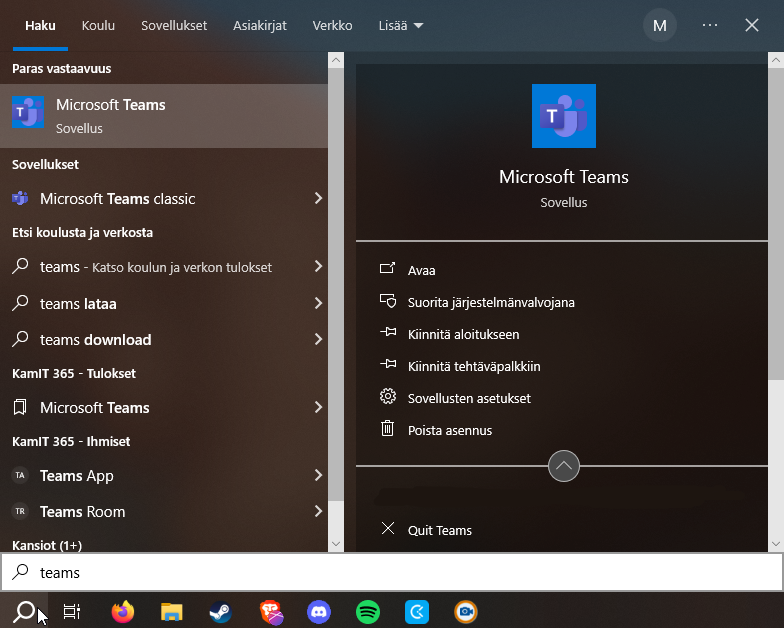Switch to the Asiakirjat tab

260,26
